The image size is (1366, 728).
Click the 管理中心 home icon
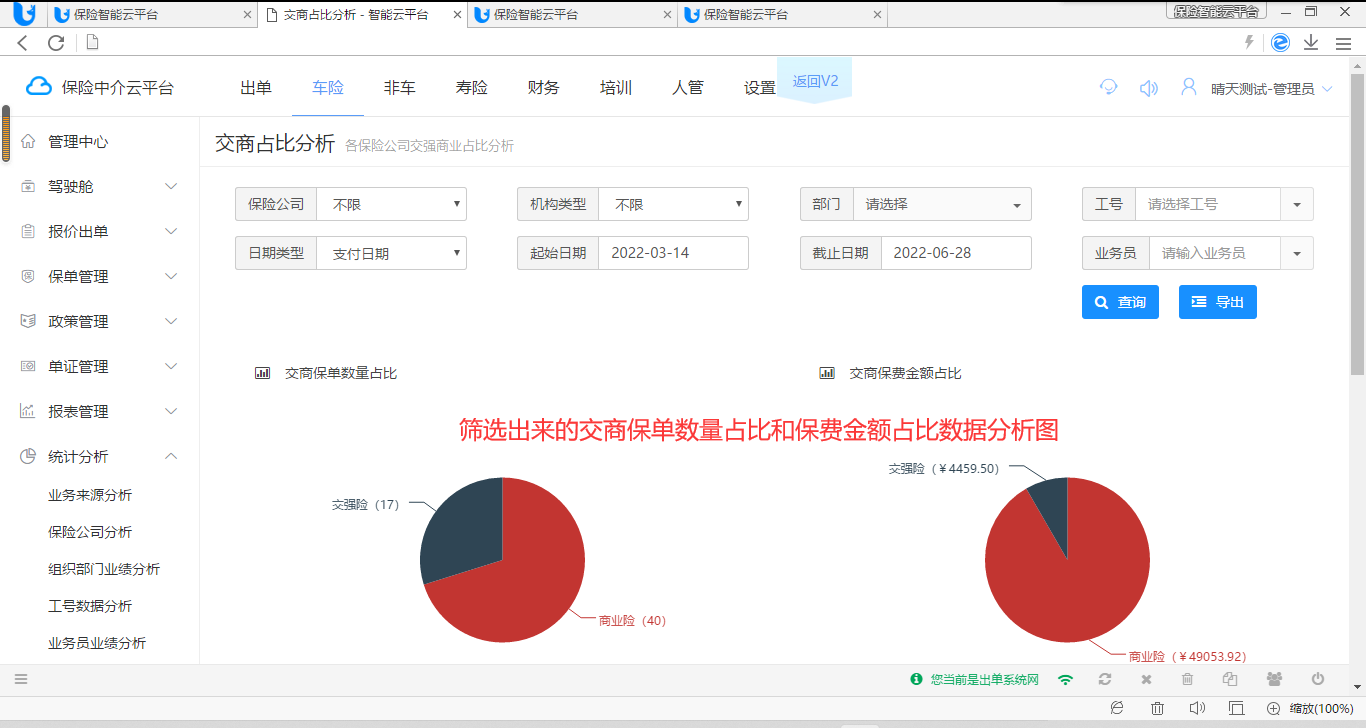coord(28,141)
